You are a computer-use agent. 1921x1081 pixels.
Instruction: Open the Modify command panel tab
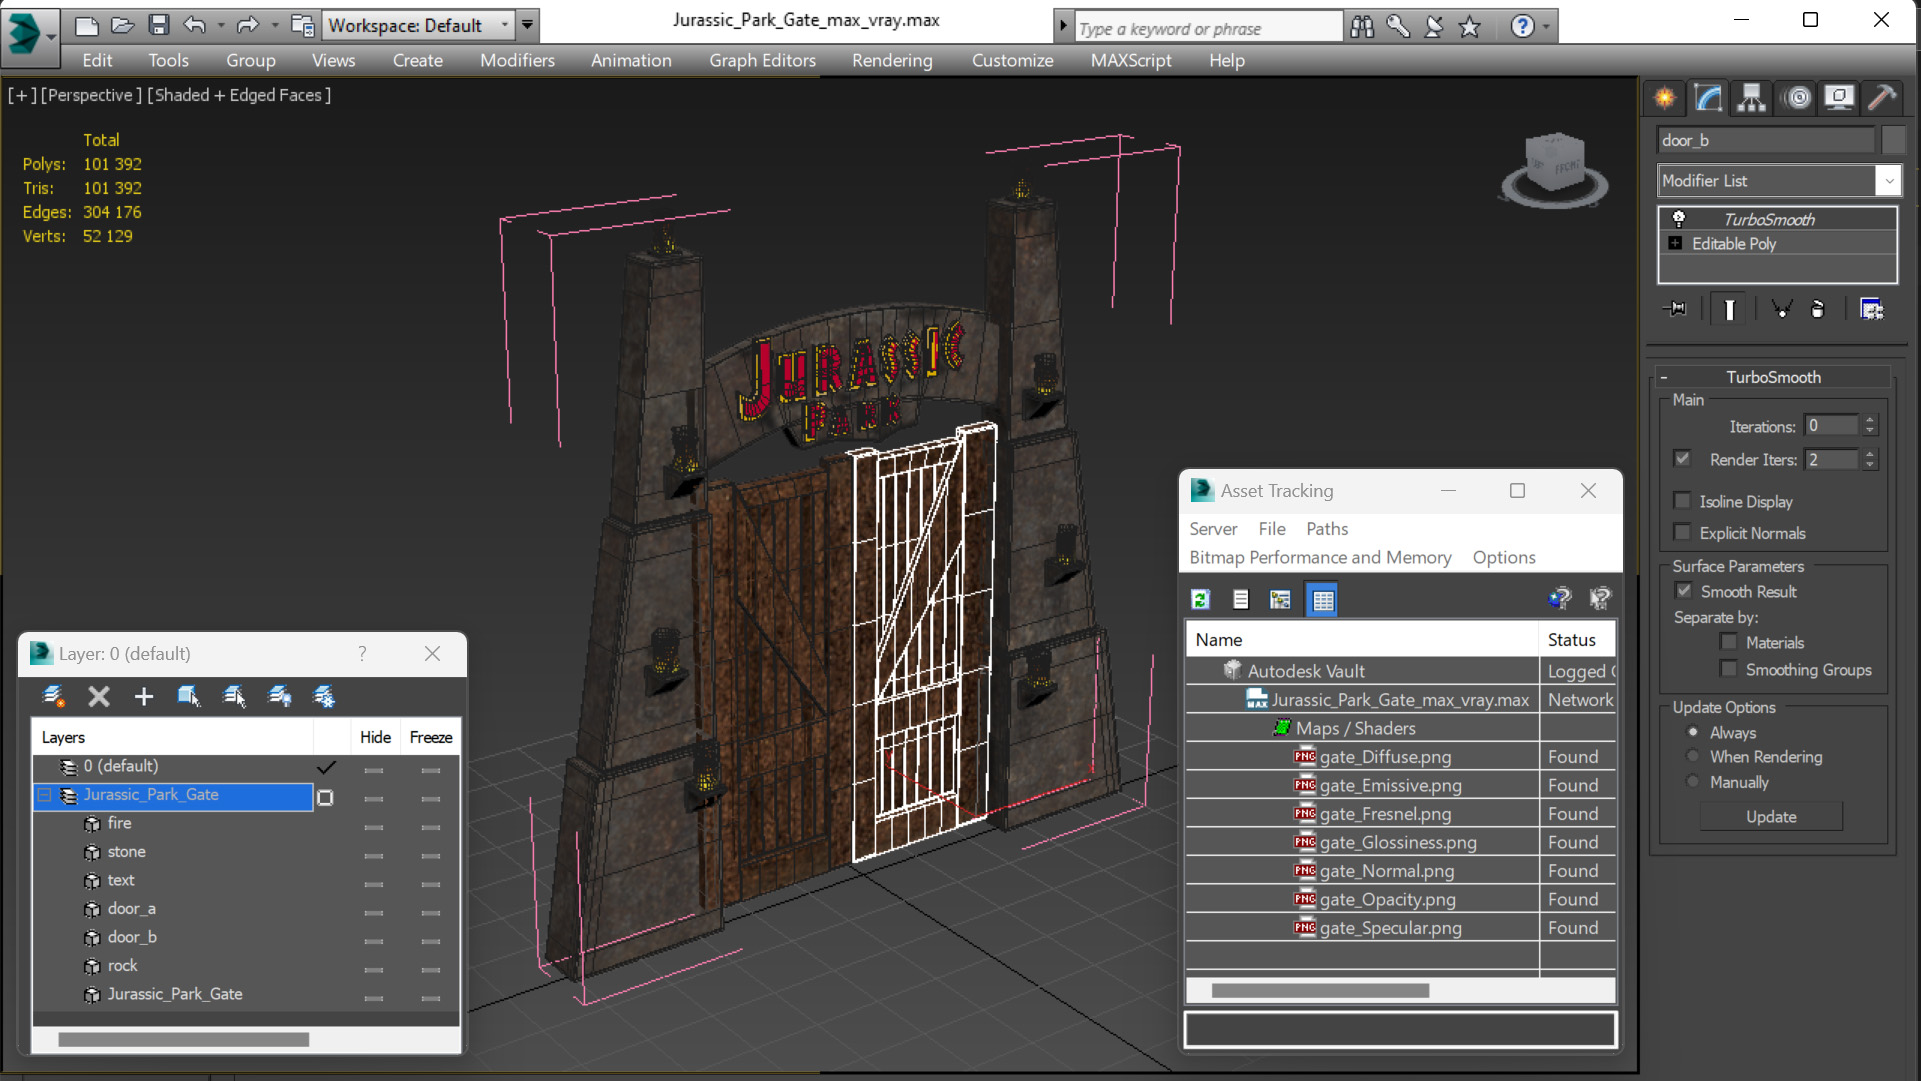[1708, 97]
